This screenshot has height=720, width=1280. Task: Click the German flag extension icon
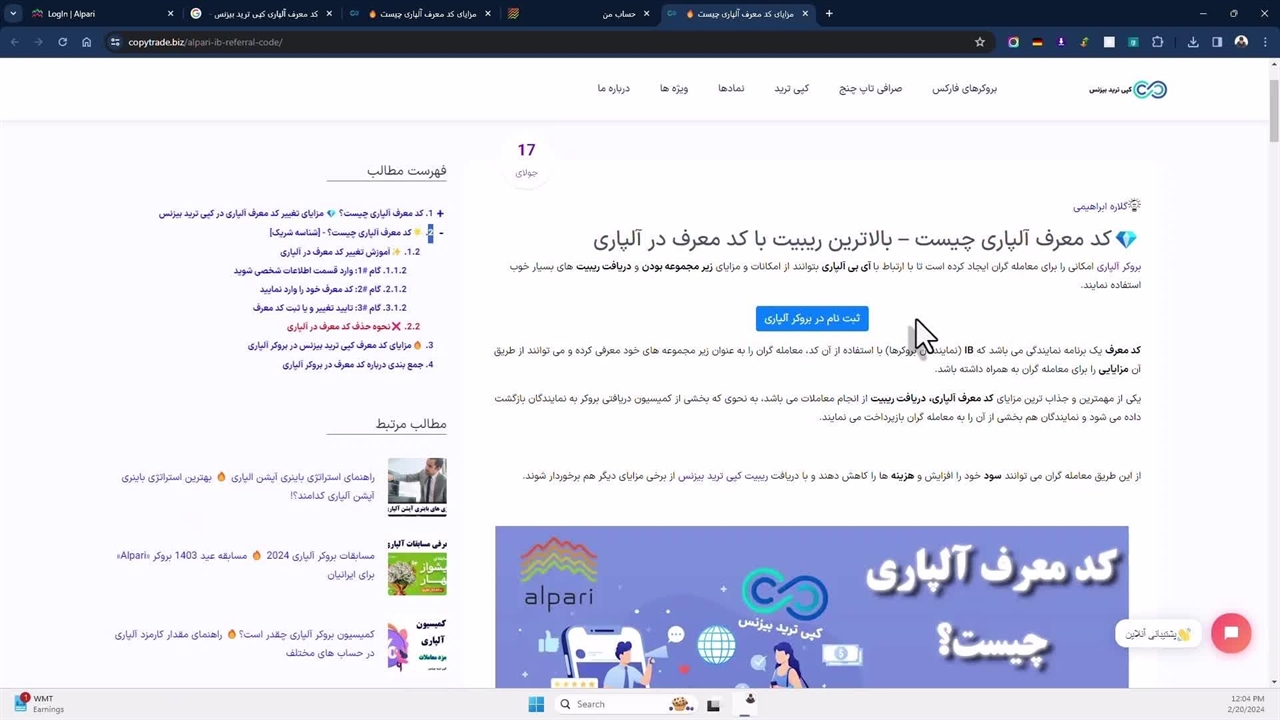coord(1037,42)
